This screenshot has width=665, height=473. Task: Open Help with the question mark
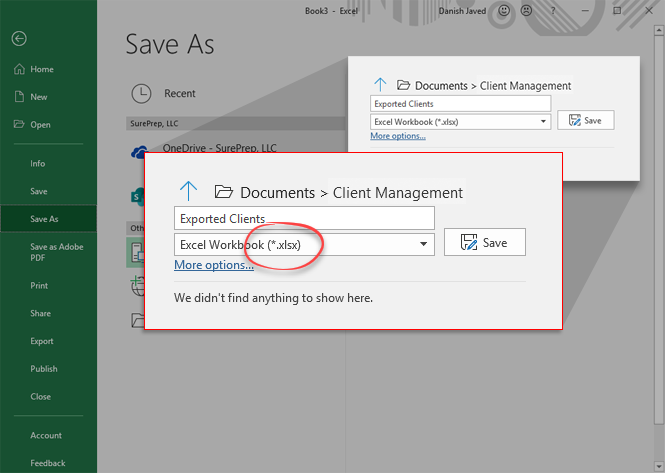coord(553,11)
